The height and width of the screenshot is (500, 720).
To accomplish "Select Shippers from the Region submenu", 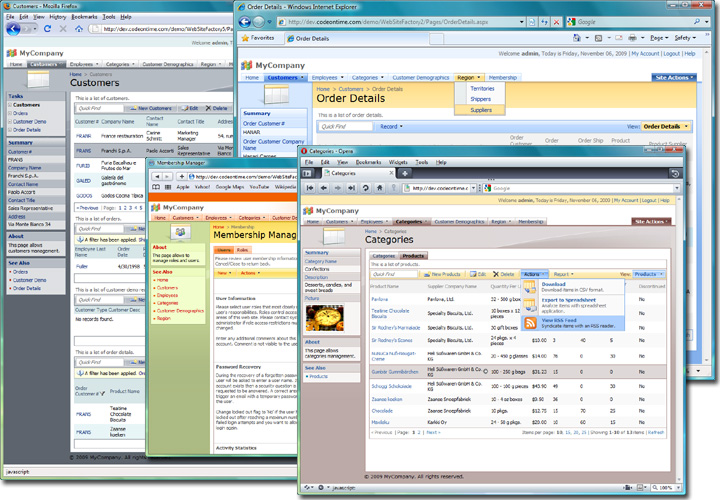I will click(x=480, y=99).
